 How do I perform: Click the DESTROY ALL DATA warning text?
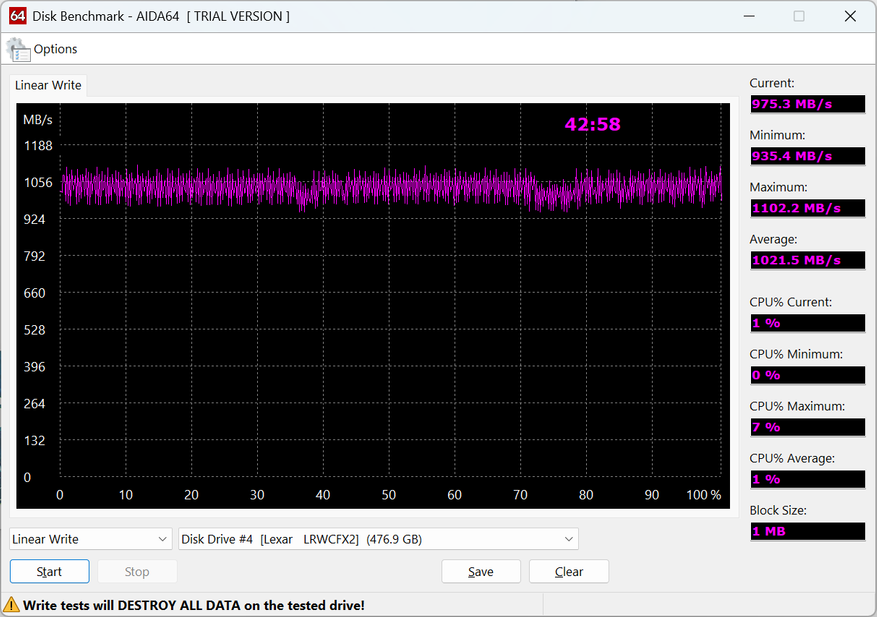[x=194, y=605]
